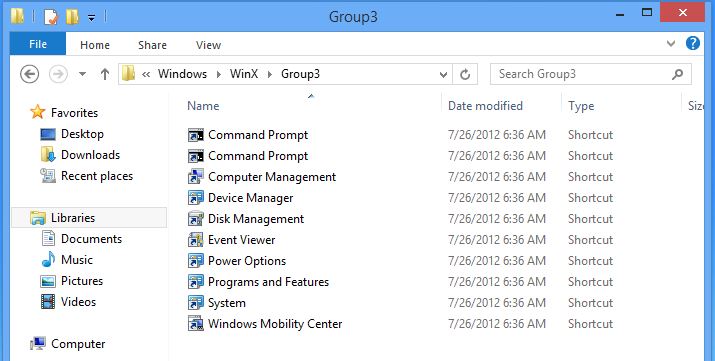Viewport: 715px width, 361px height.
Task: Open the Videos library
Action: pyautogui.click(x=78, y=302)
